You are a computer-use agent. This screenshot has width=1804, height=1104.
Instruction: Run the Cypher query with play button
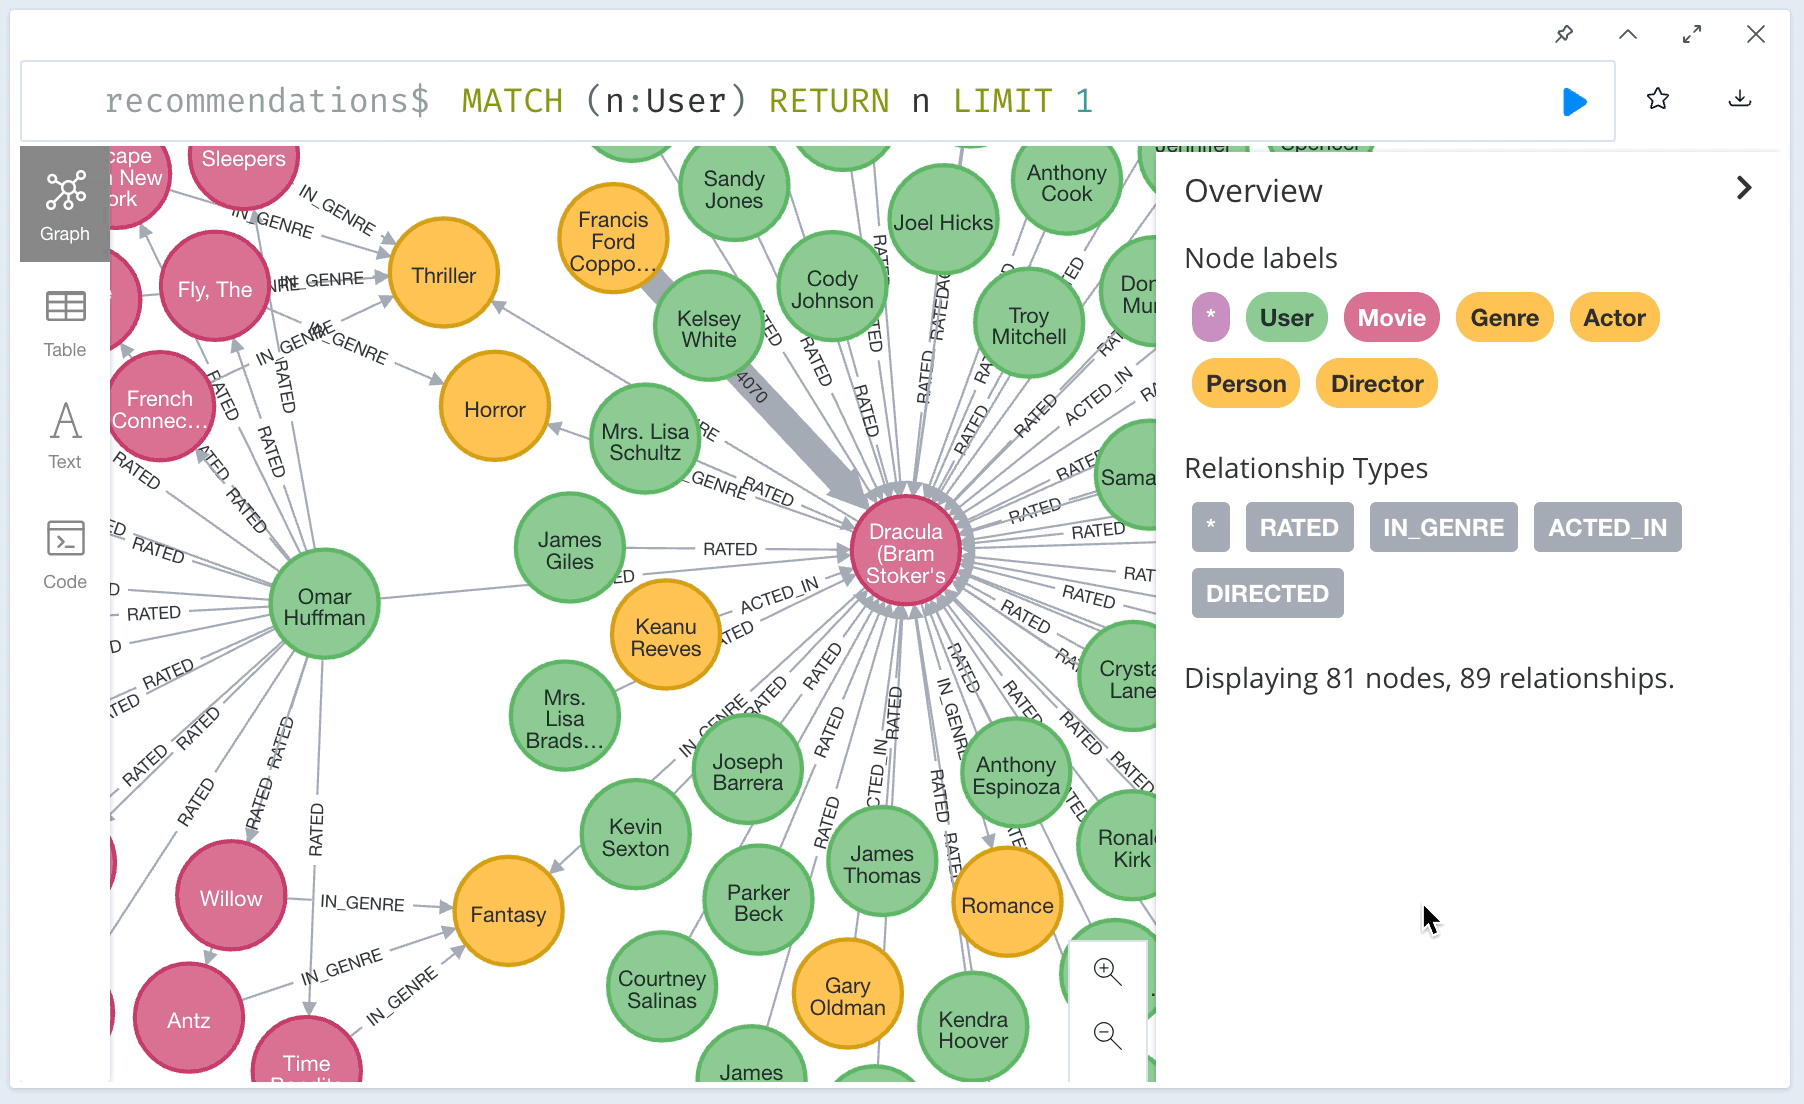tap(1574, 101)
